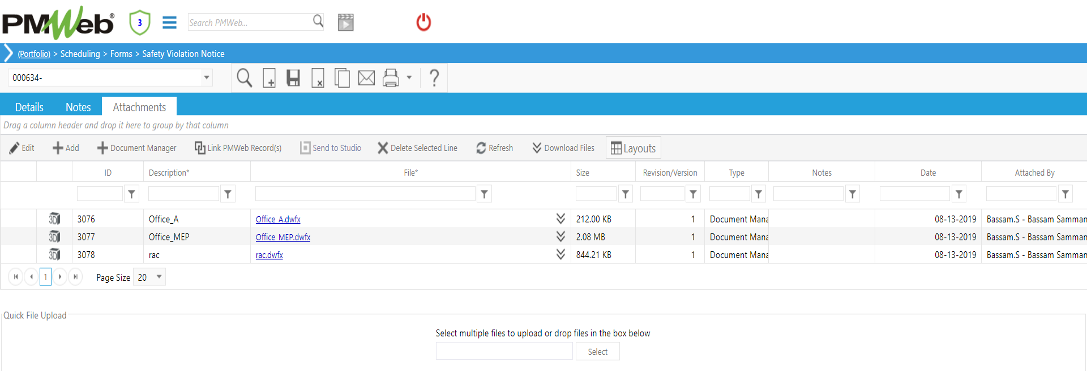1087x372 pixels.
Task: Open the shield notifications icon
Action: click(x=140, y=23)
